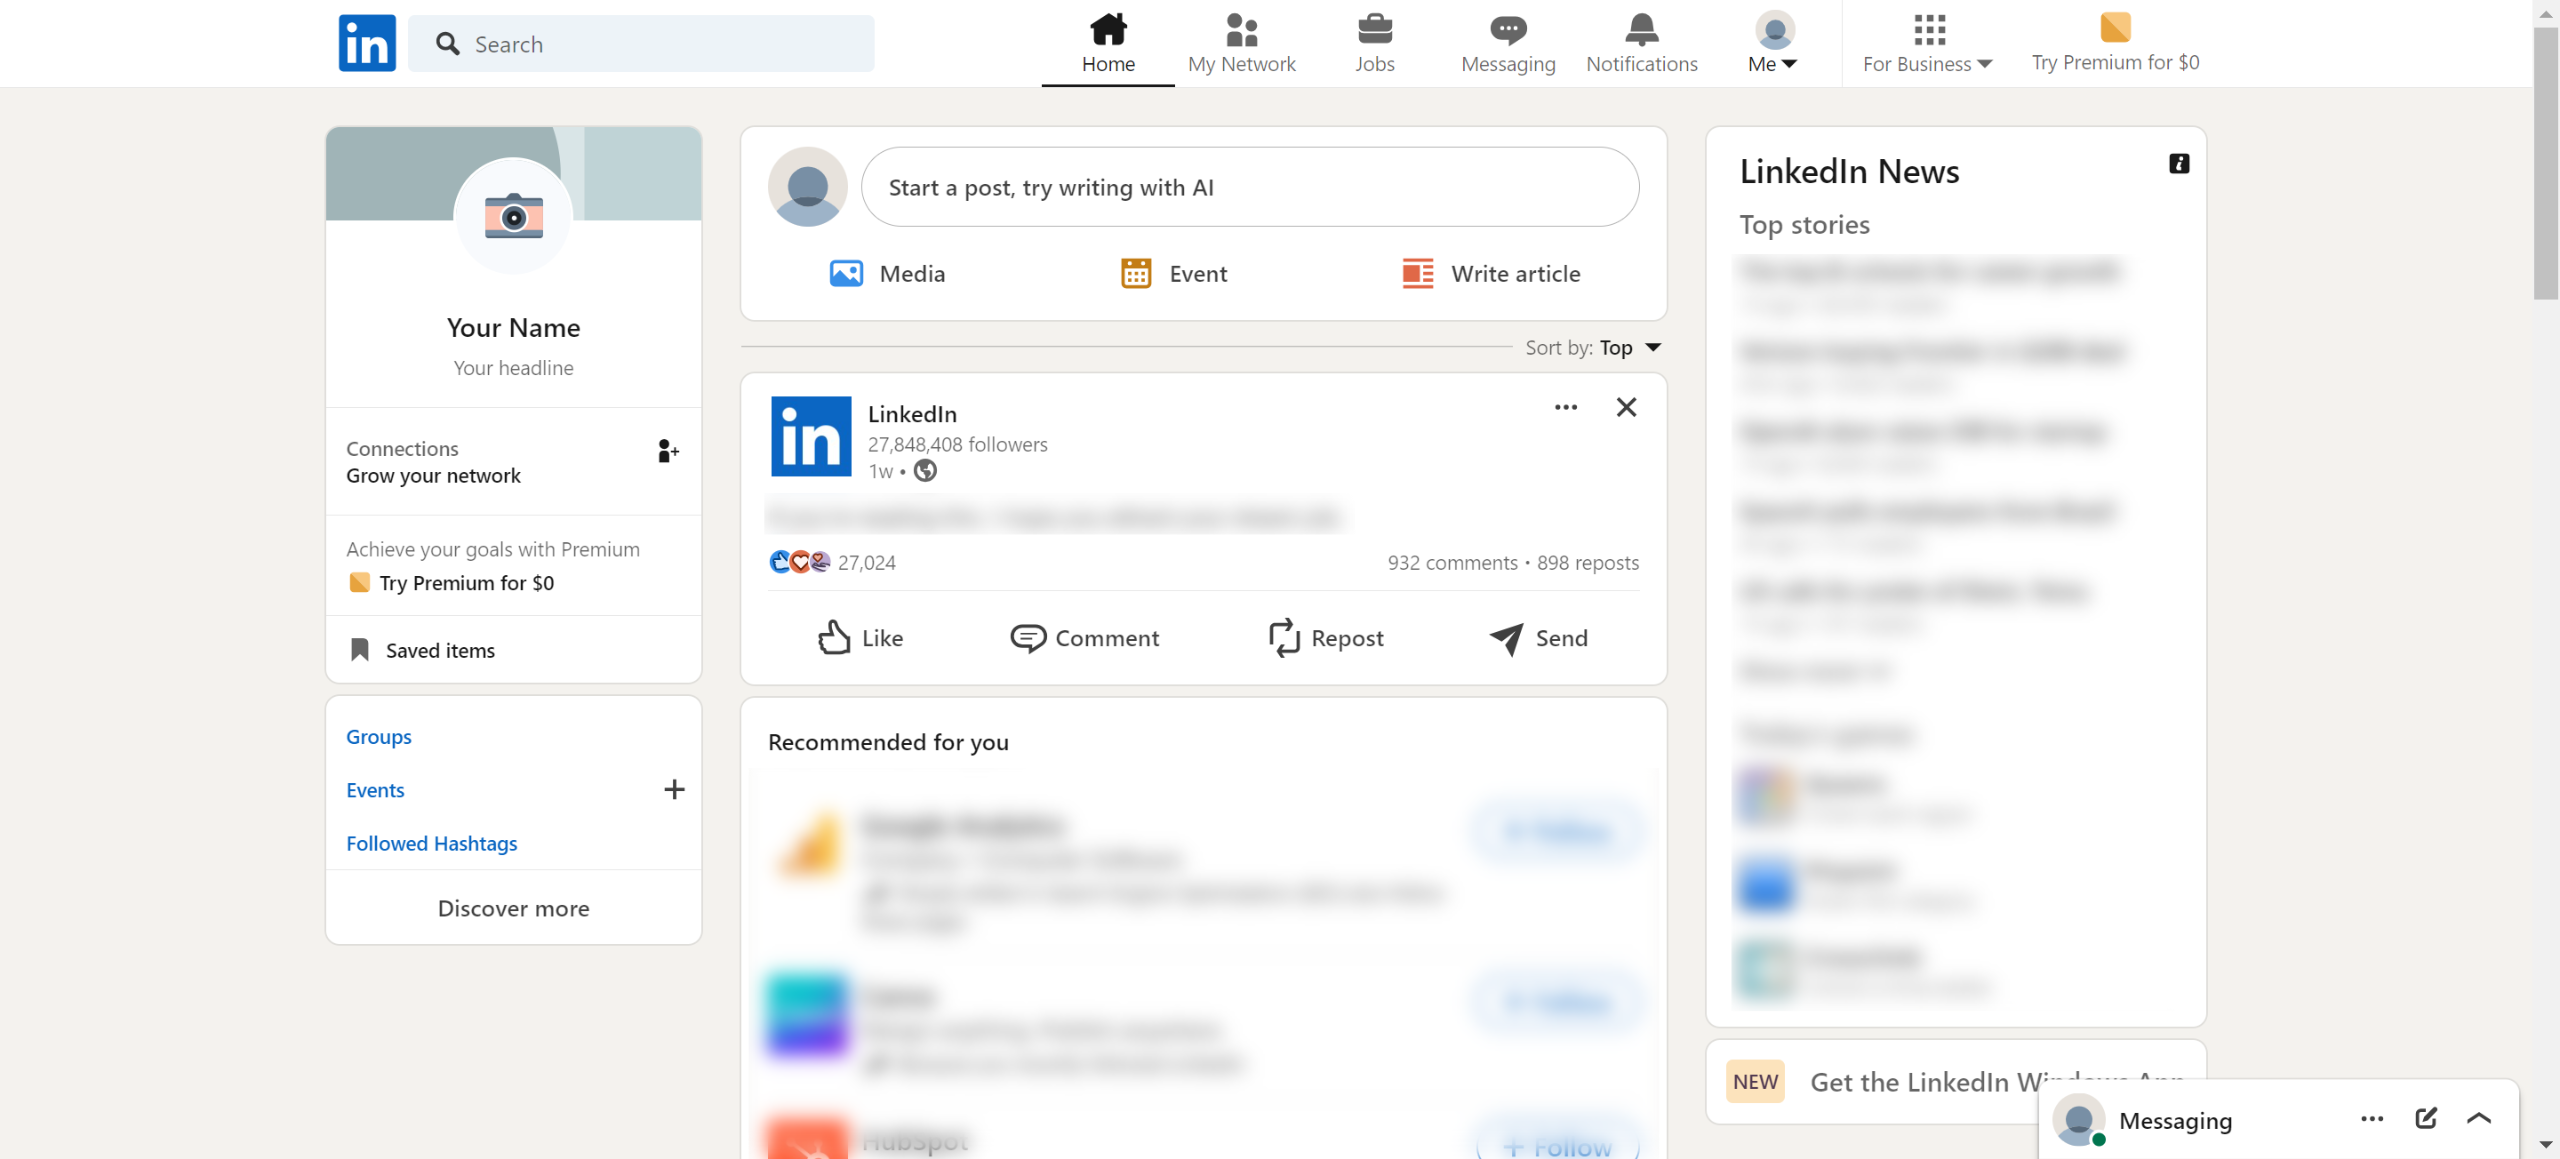Open post options three-dots menu
Viewport: 2560px width, 1159px height.
tap(1566, 407)
